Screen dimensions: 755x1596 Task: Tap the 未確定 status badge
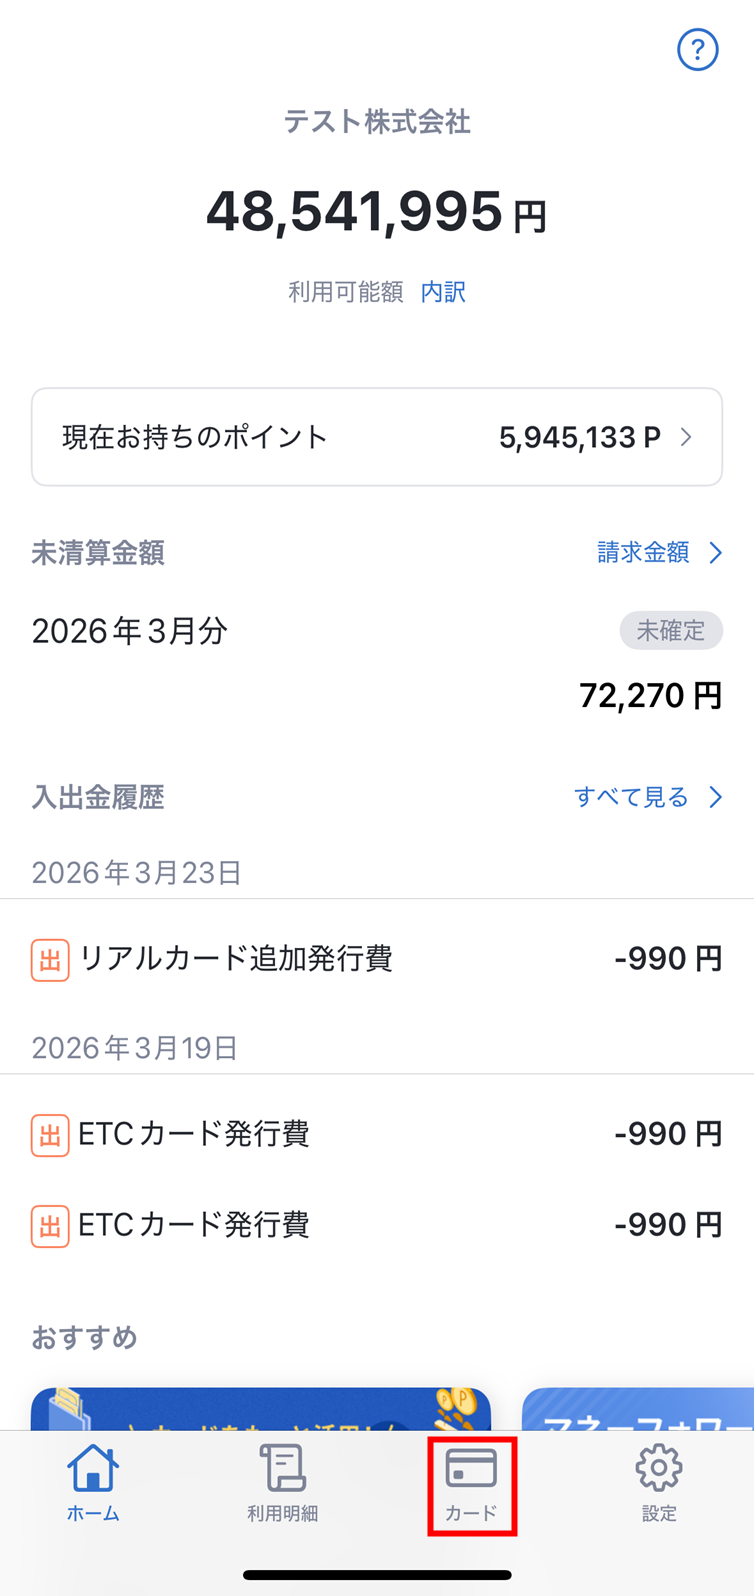671,631
